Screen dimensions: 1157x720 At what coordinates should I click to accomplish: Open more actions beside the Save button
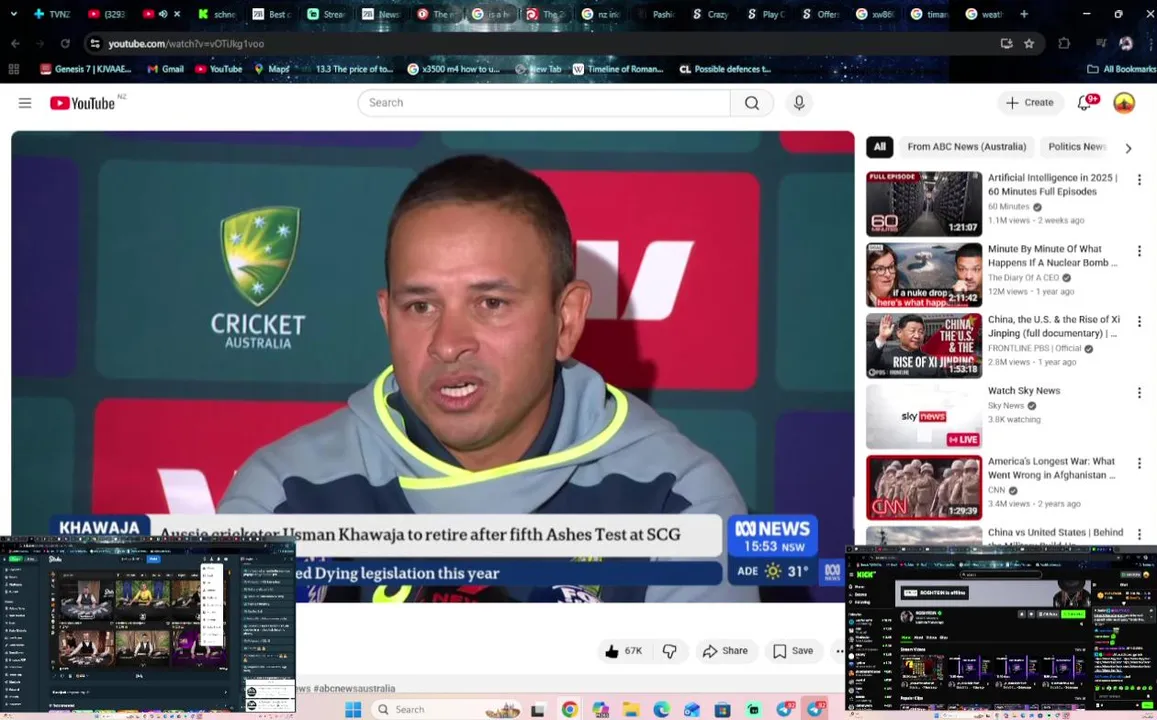coord(839,651)
